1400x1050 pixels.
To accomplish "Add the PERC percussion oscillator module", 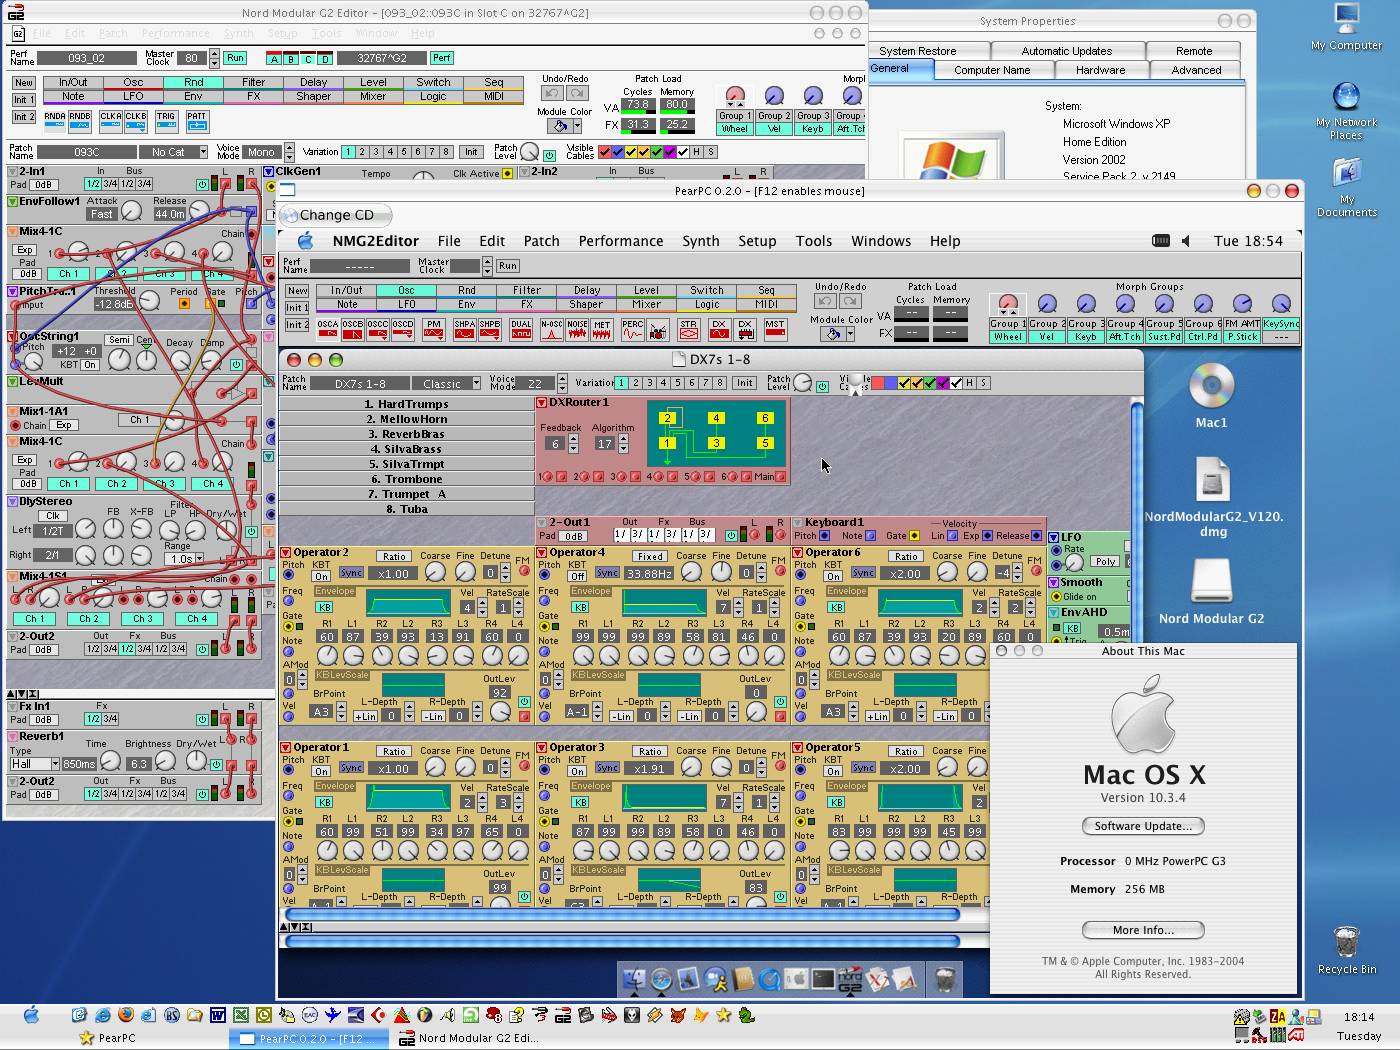I will pyautogui.click(x=633, y=329).
